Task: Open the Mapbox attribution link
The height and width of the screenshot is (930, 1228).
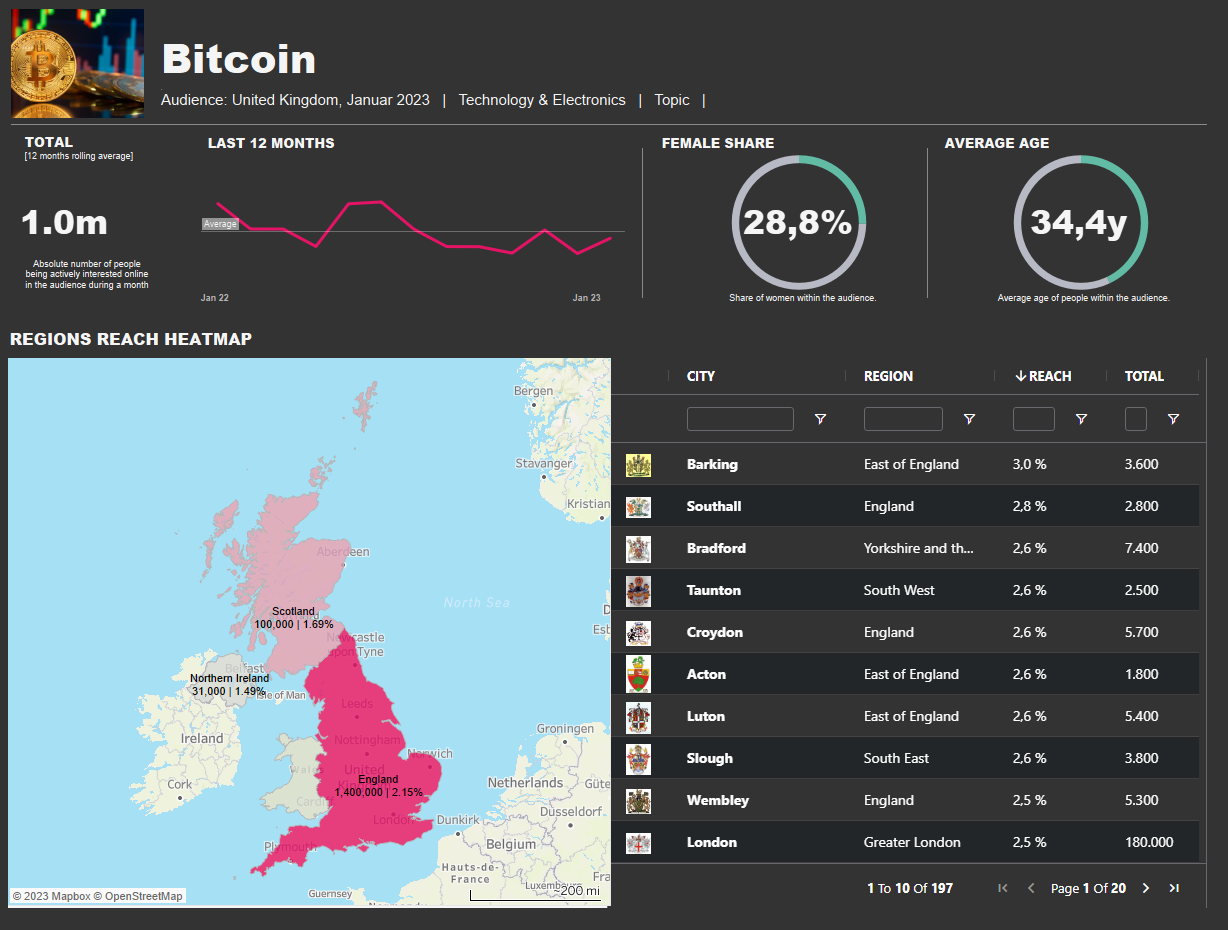Action: point(51,896)
